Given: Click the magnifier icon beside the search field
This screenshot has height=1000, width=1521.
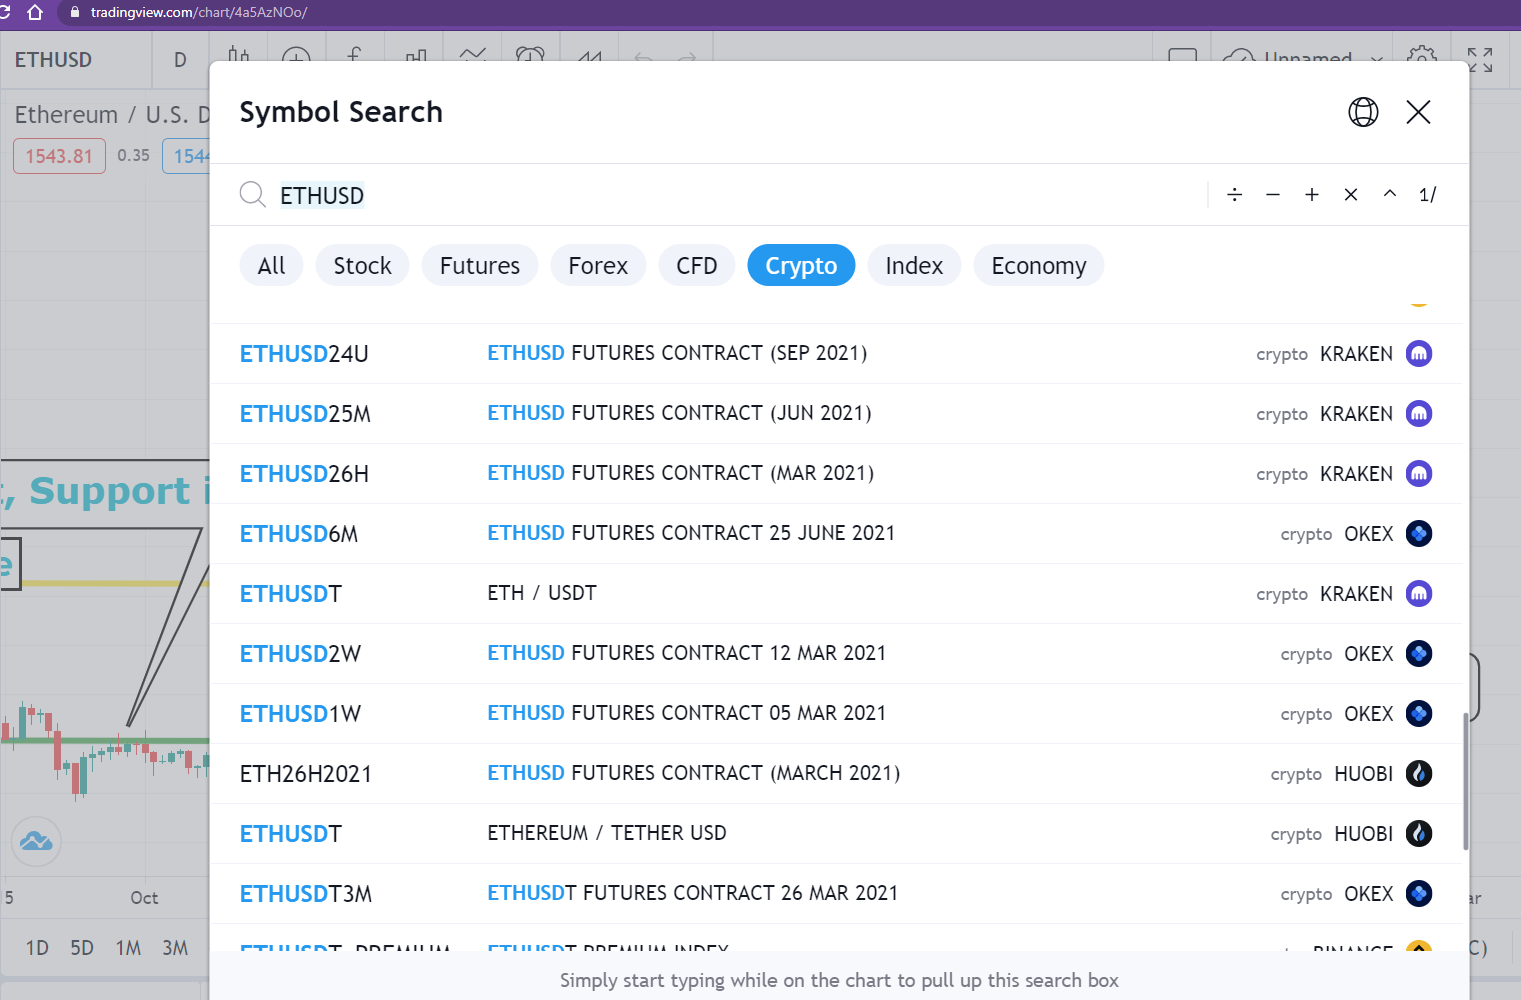Looking at the screenshot, I should 252,194.
